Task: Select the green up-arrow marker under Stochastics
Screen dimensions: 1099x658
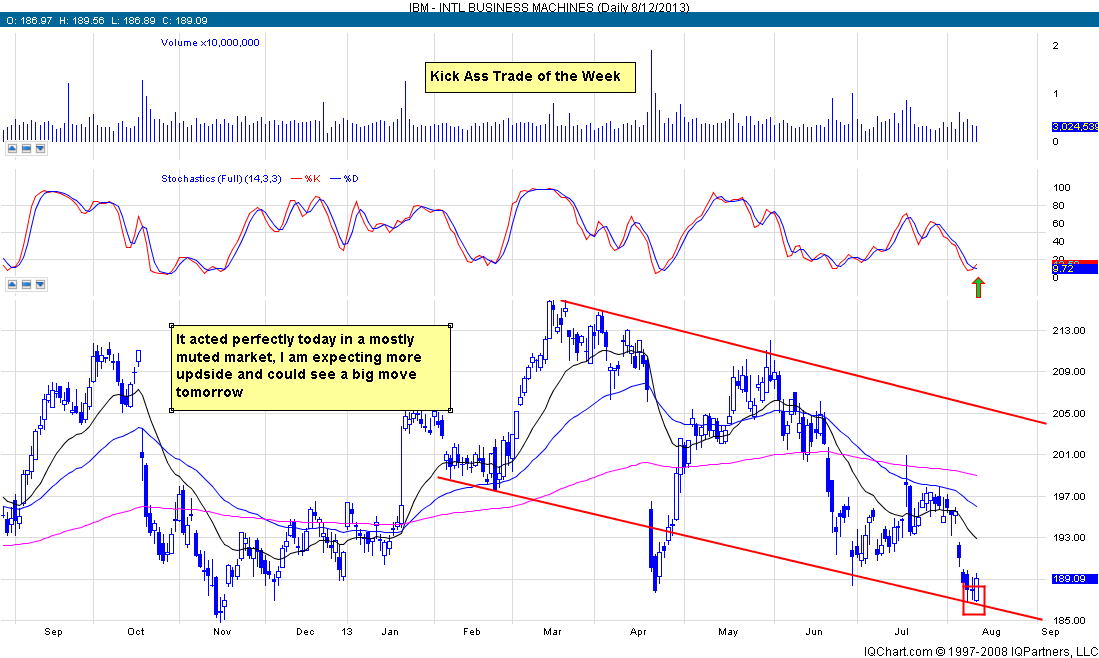Action: pos(979,288)
